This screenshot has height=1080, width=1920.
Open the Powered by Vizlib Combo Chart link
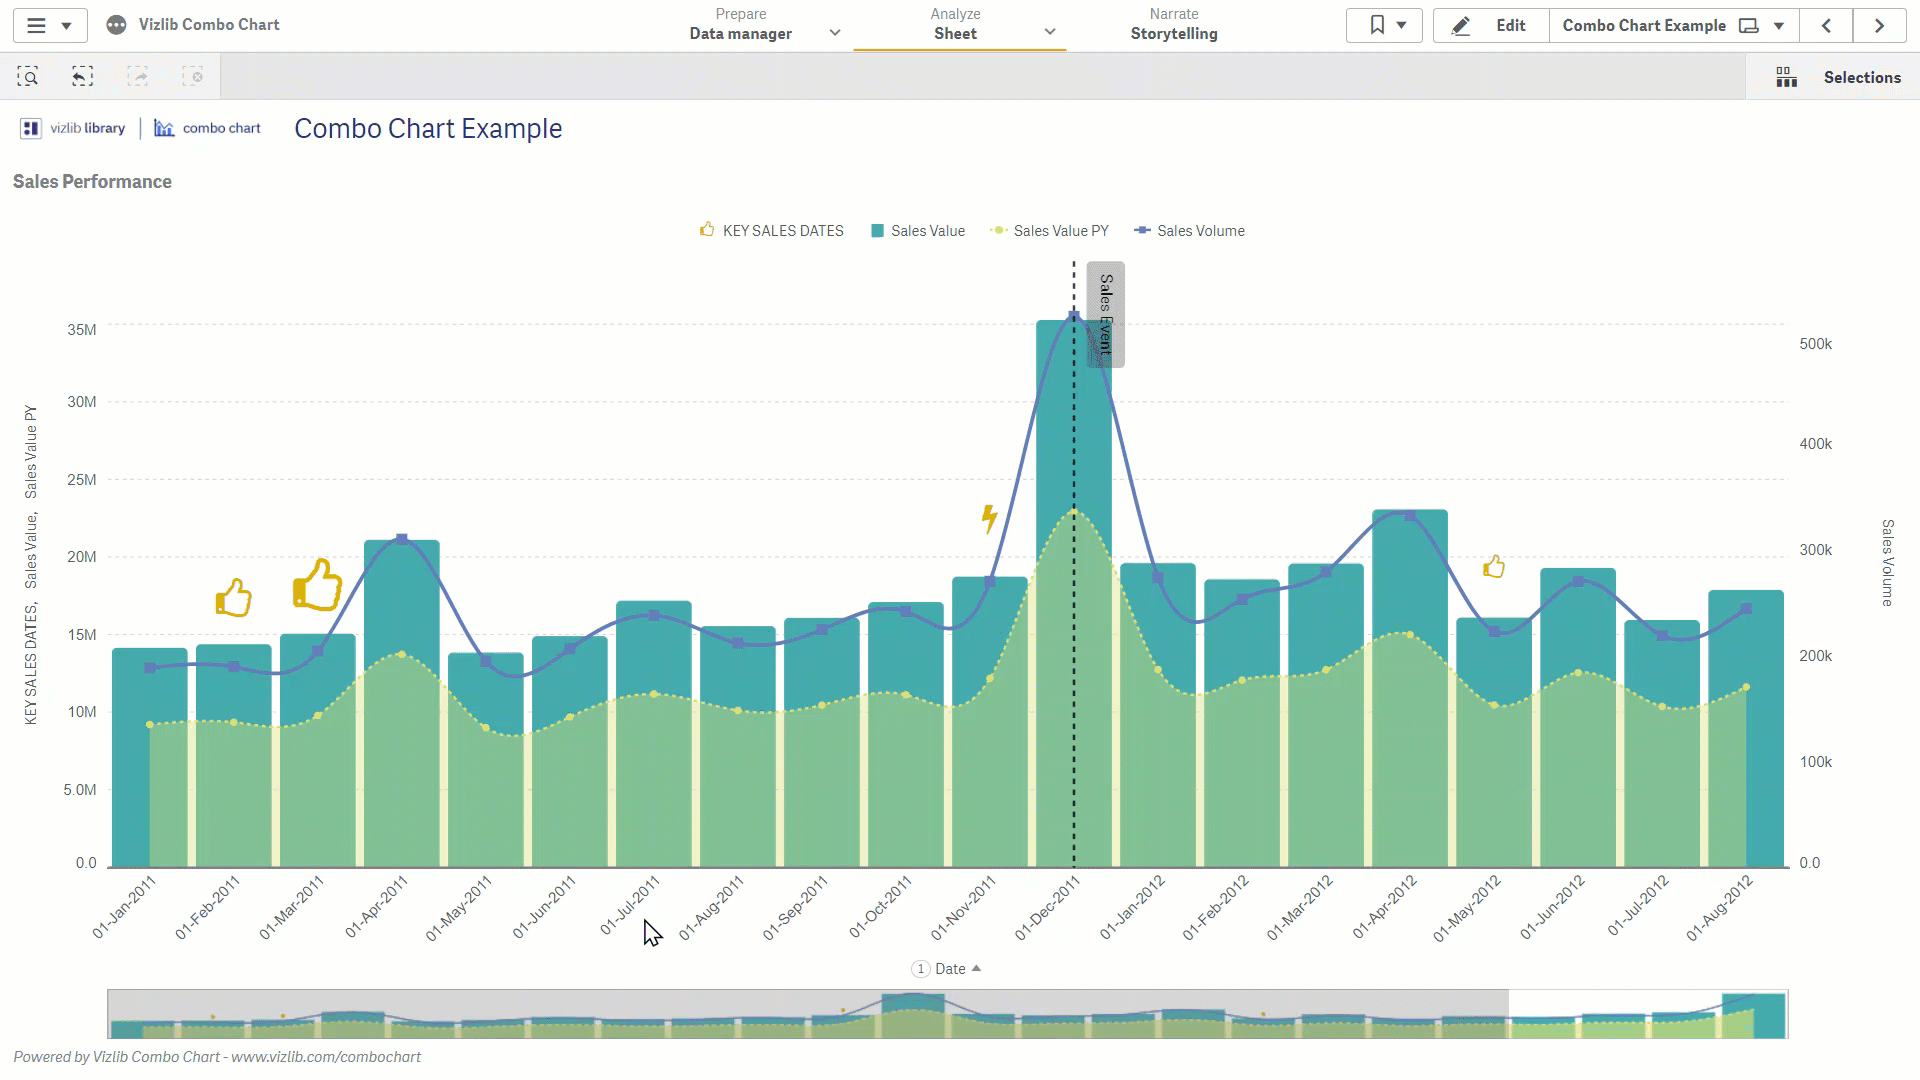coord(217,1057)
